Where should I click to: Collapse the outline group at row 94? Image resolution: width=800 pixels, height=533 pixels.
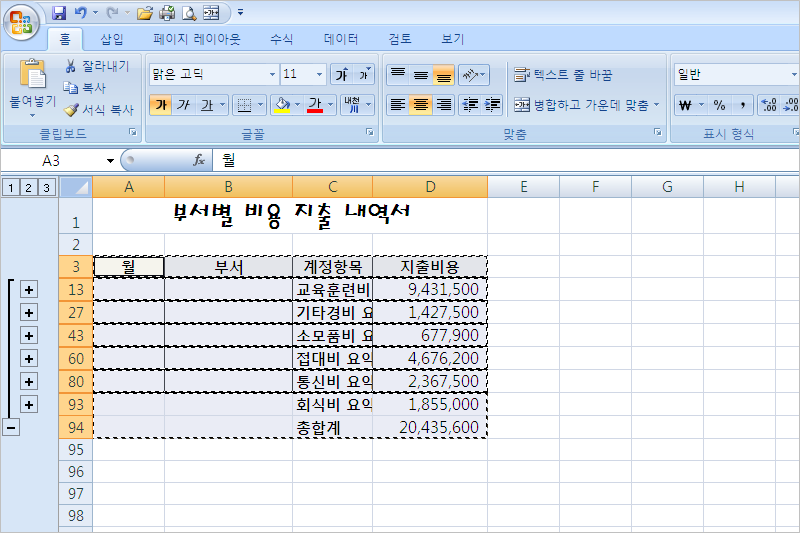point(11,427)
